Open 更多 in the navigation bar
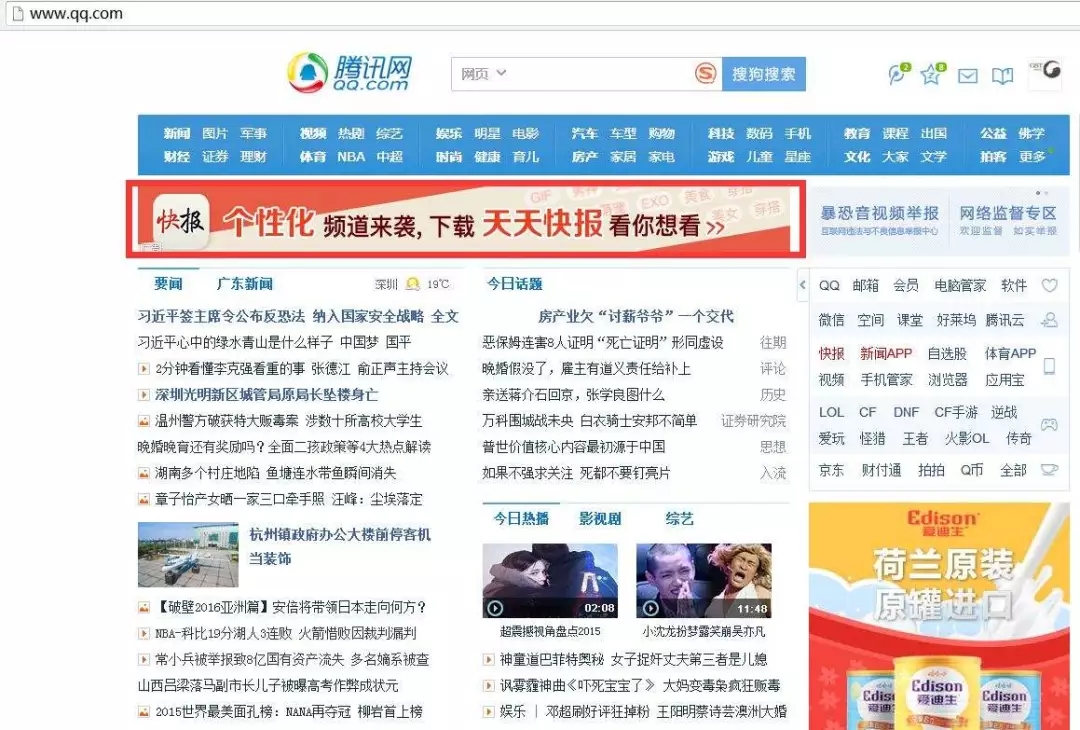The image size is (1080, 730). 1032,157
